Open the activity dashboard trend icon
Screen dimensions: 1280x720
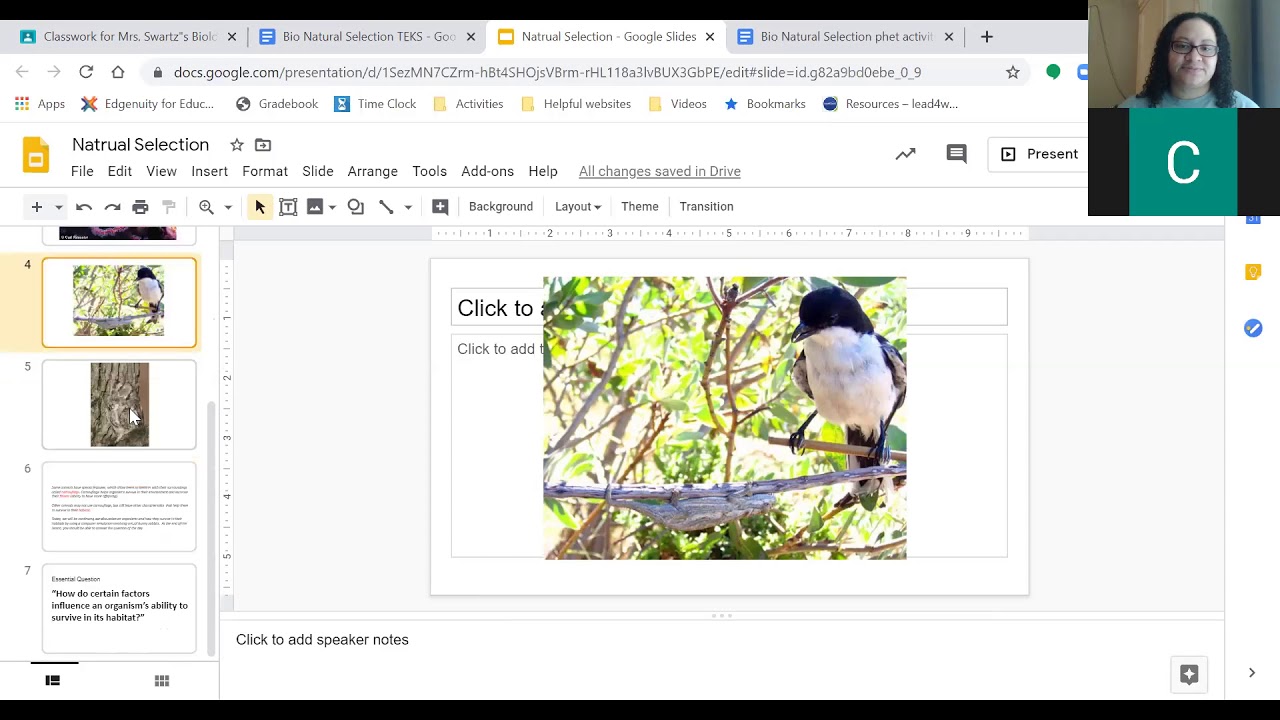pyautogui.click(x=906, y=154)
